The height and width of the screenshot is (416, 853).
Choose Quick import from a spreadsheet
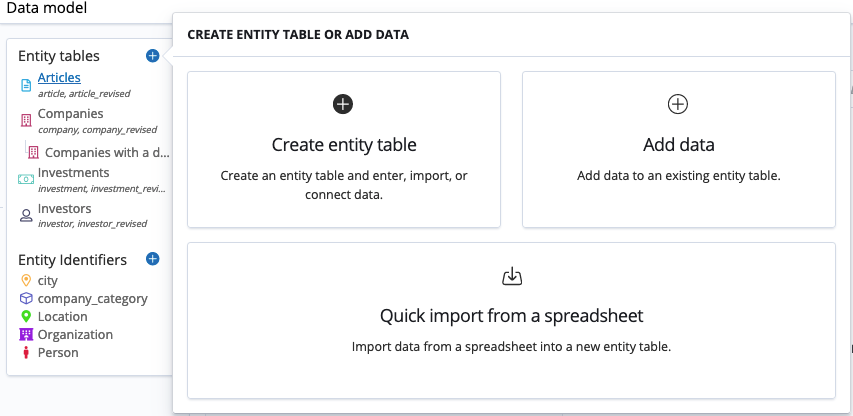pyautogui.click(x=511, y=320)
